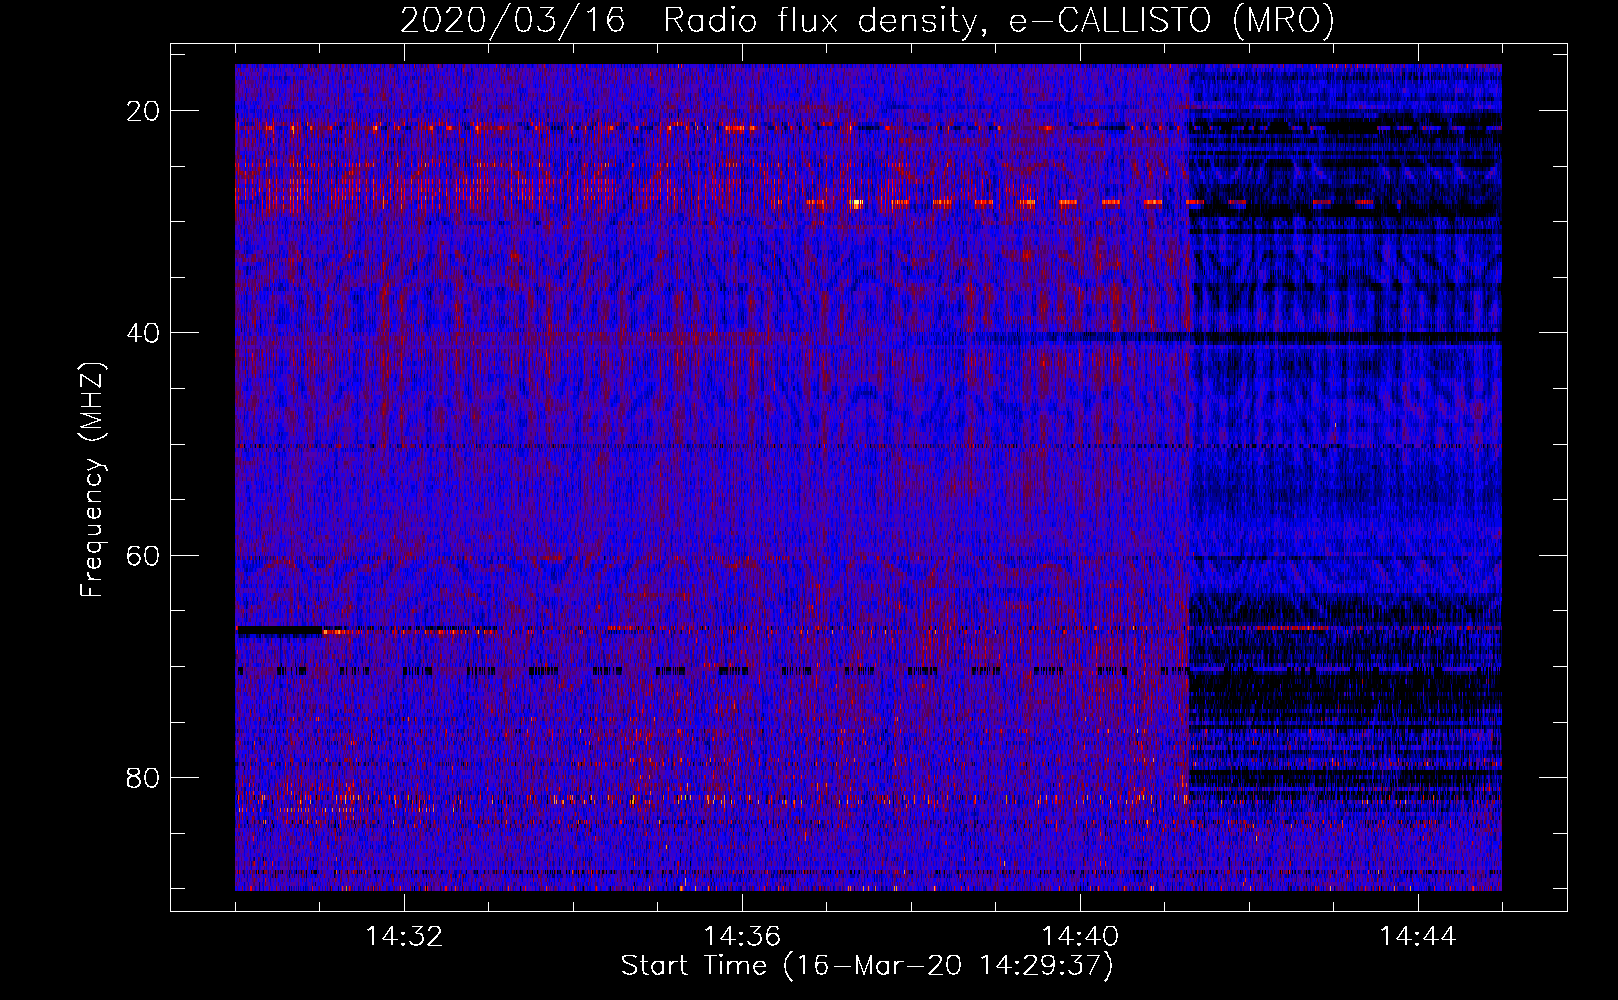Click the black horizontal band near 67 MHz
1618x1000 pixels.
[279, 631]
